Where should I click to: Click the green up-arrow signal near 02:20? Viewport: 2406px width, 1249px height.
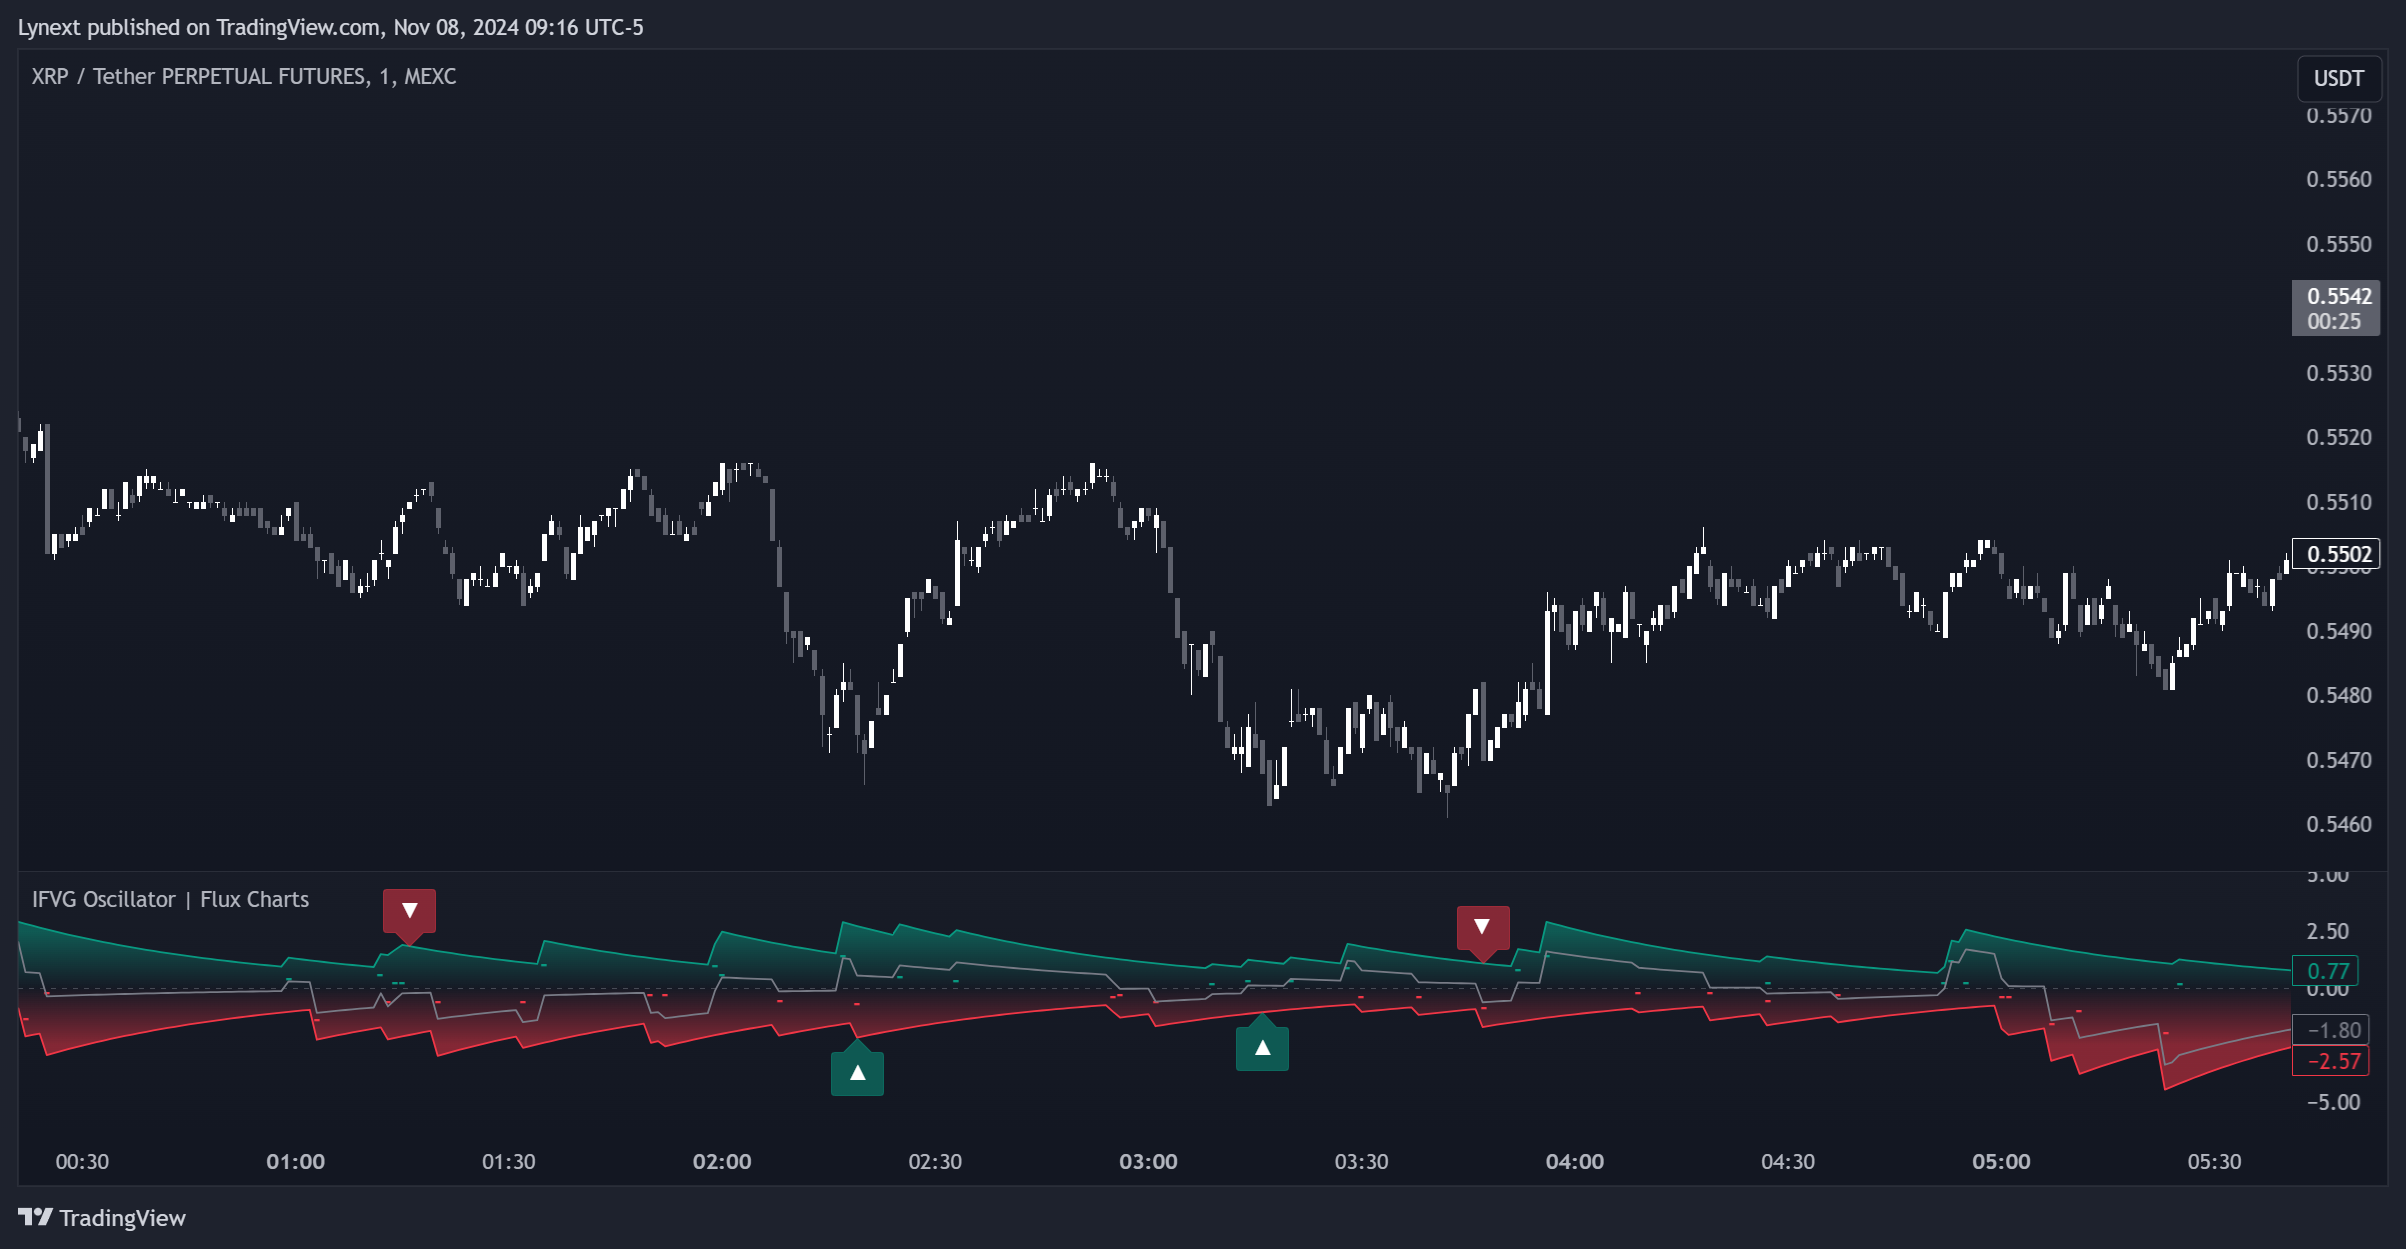point(857,1073)
